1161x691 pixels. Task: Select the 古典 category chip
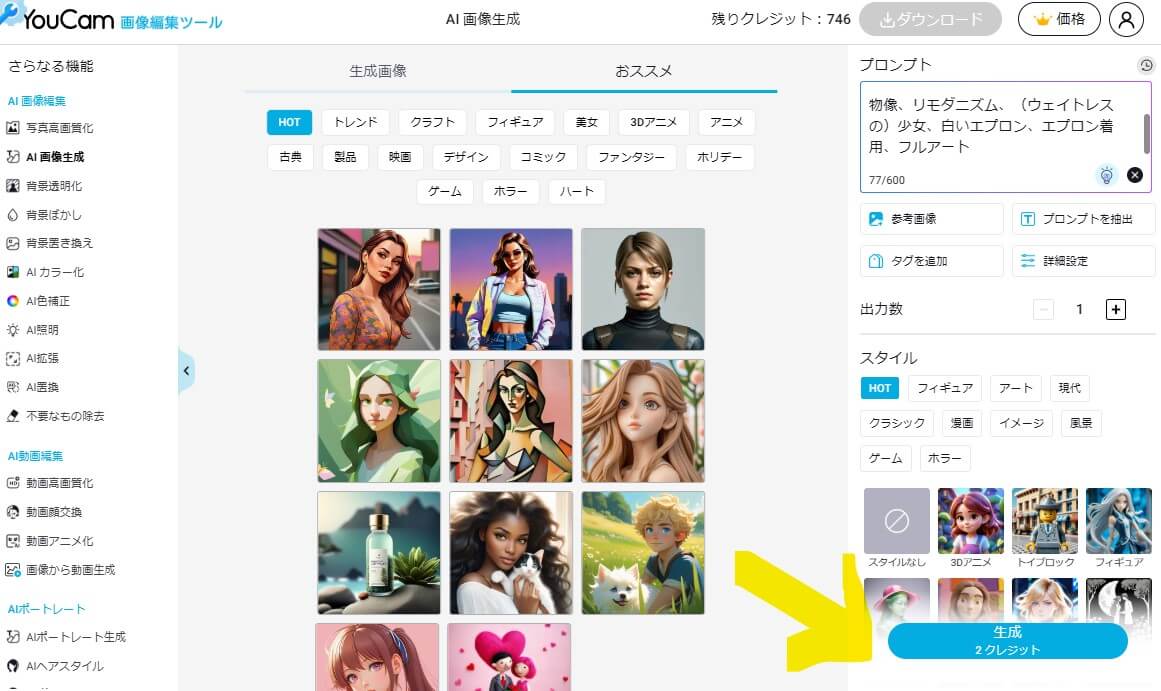click(x=290, y=157)
